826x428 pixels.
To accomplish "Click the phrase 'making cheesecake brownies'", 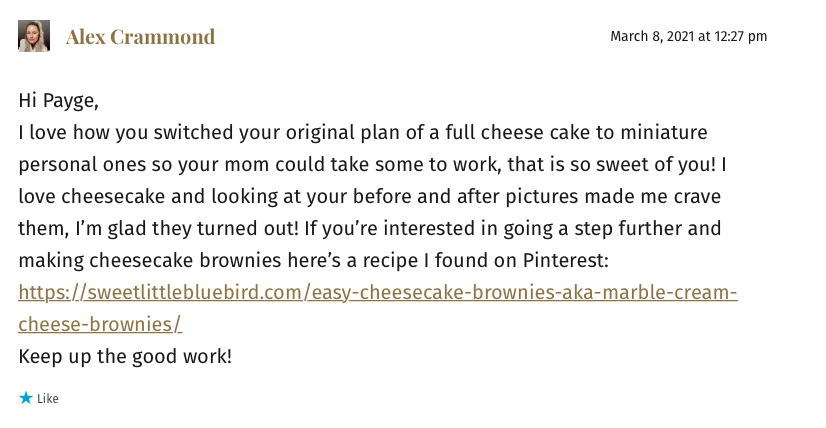I will [150, 260].
